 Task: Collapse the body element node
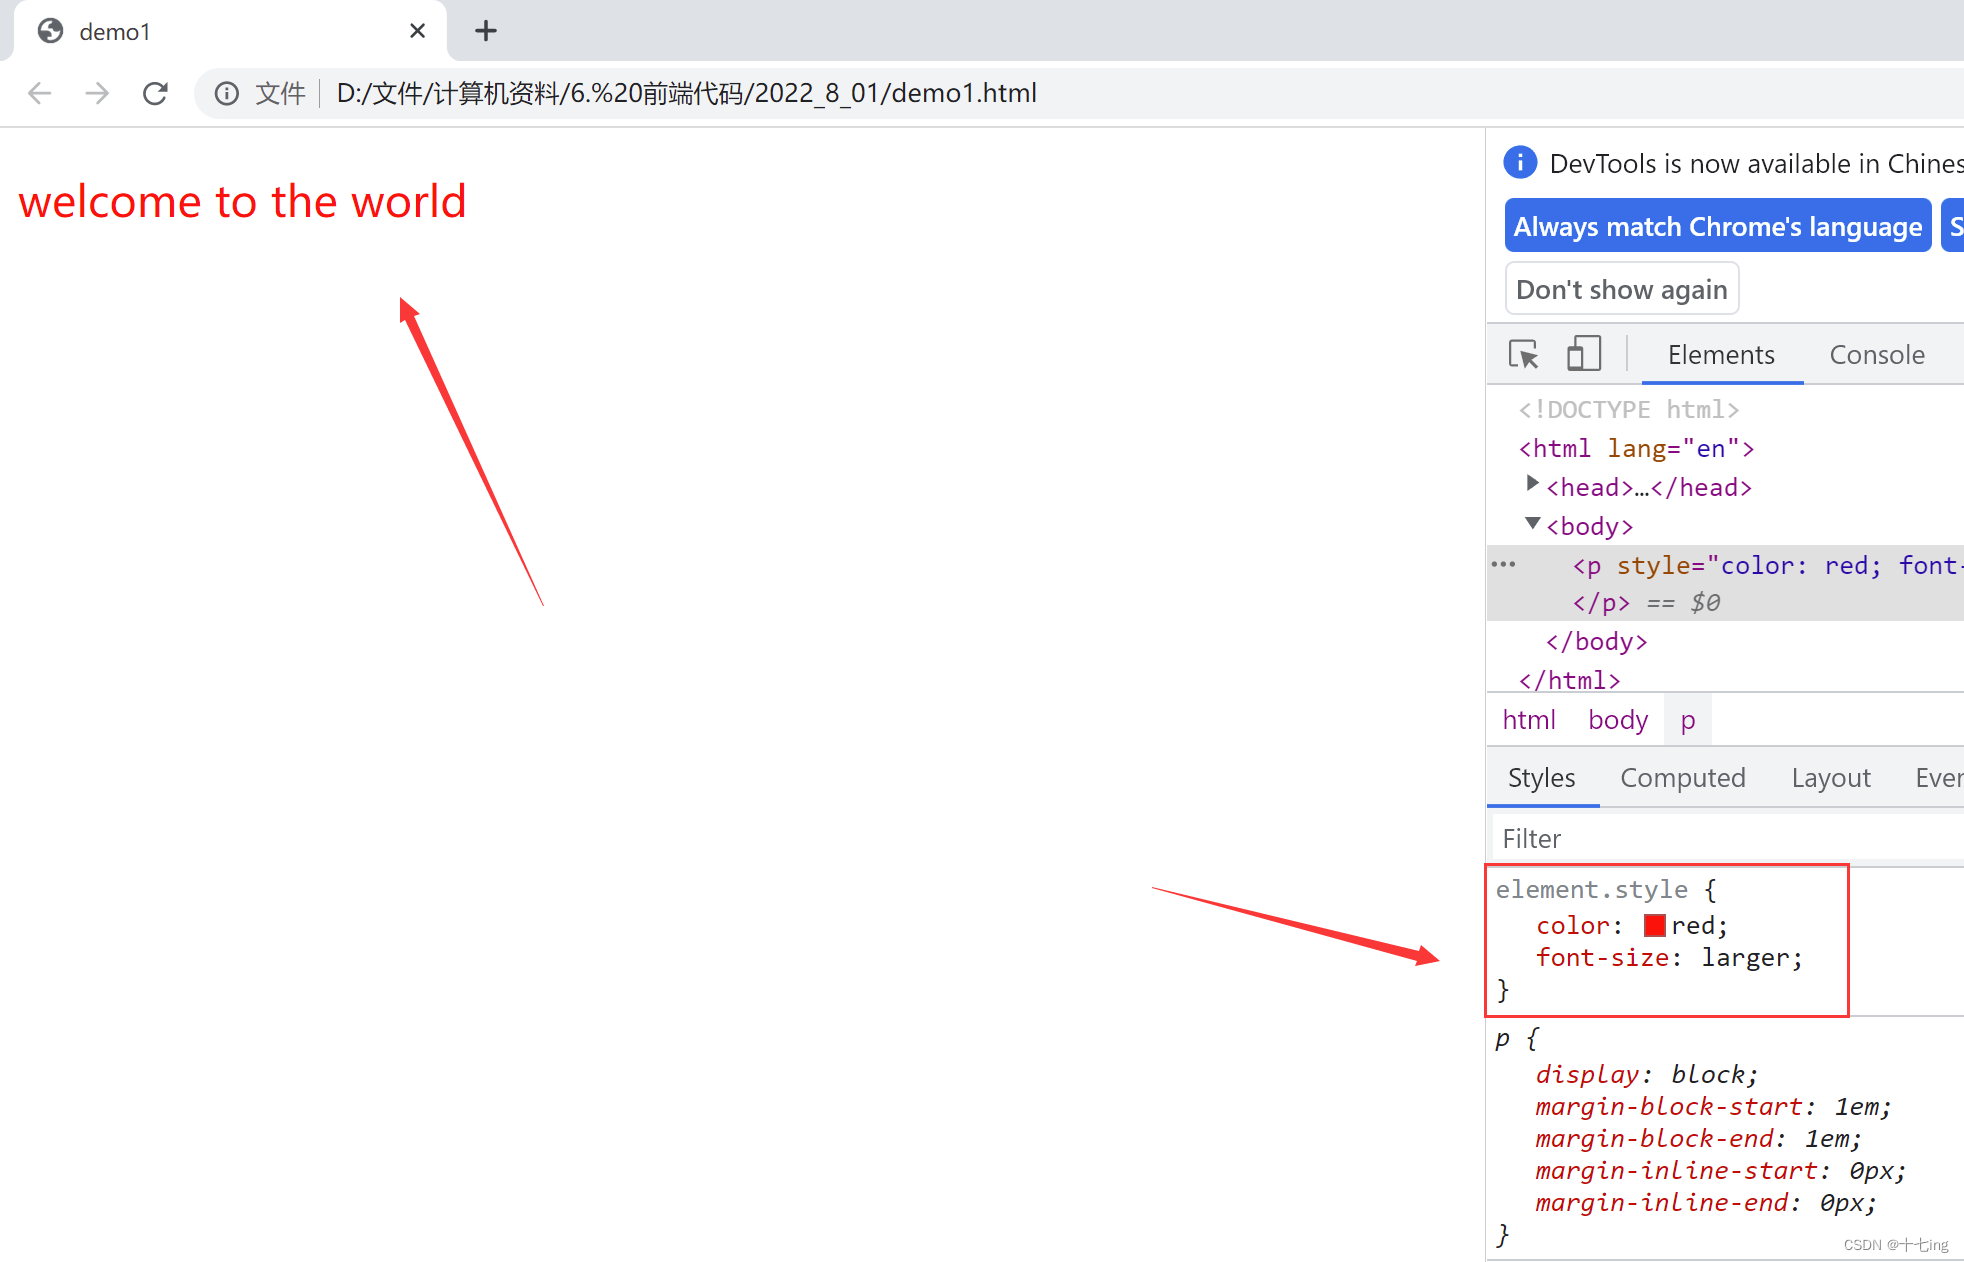click(1532, 523)
